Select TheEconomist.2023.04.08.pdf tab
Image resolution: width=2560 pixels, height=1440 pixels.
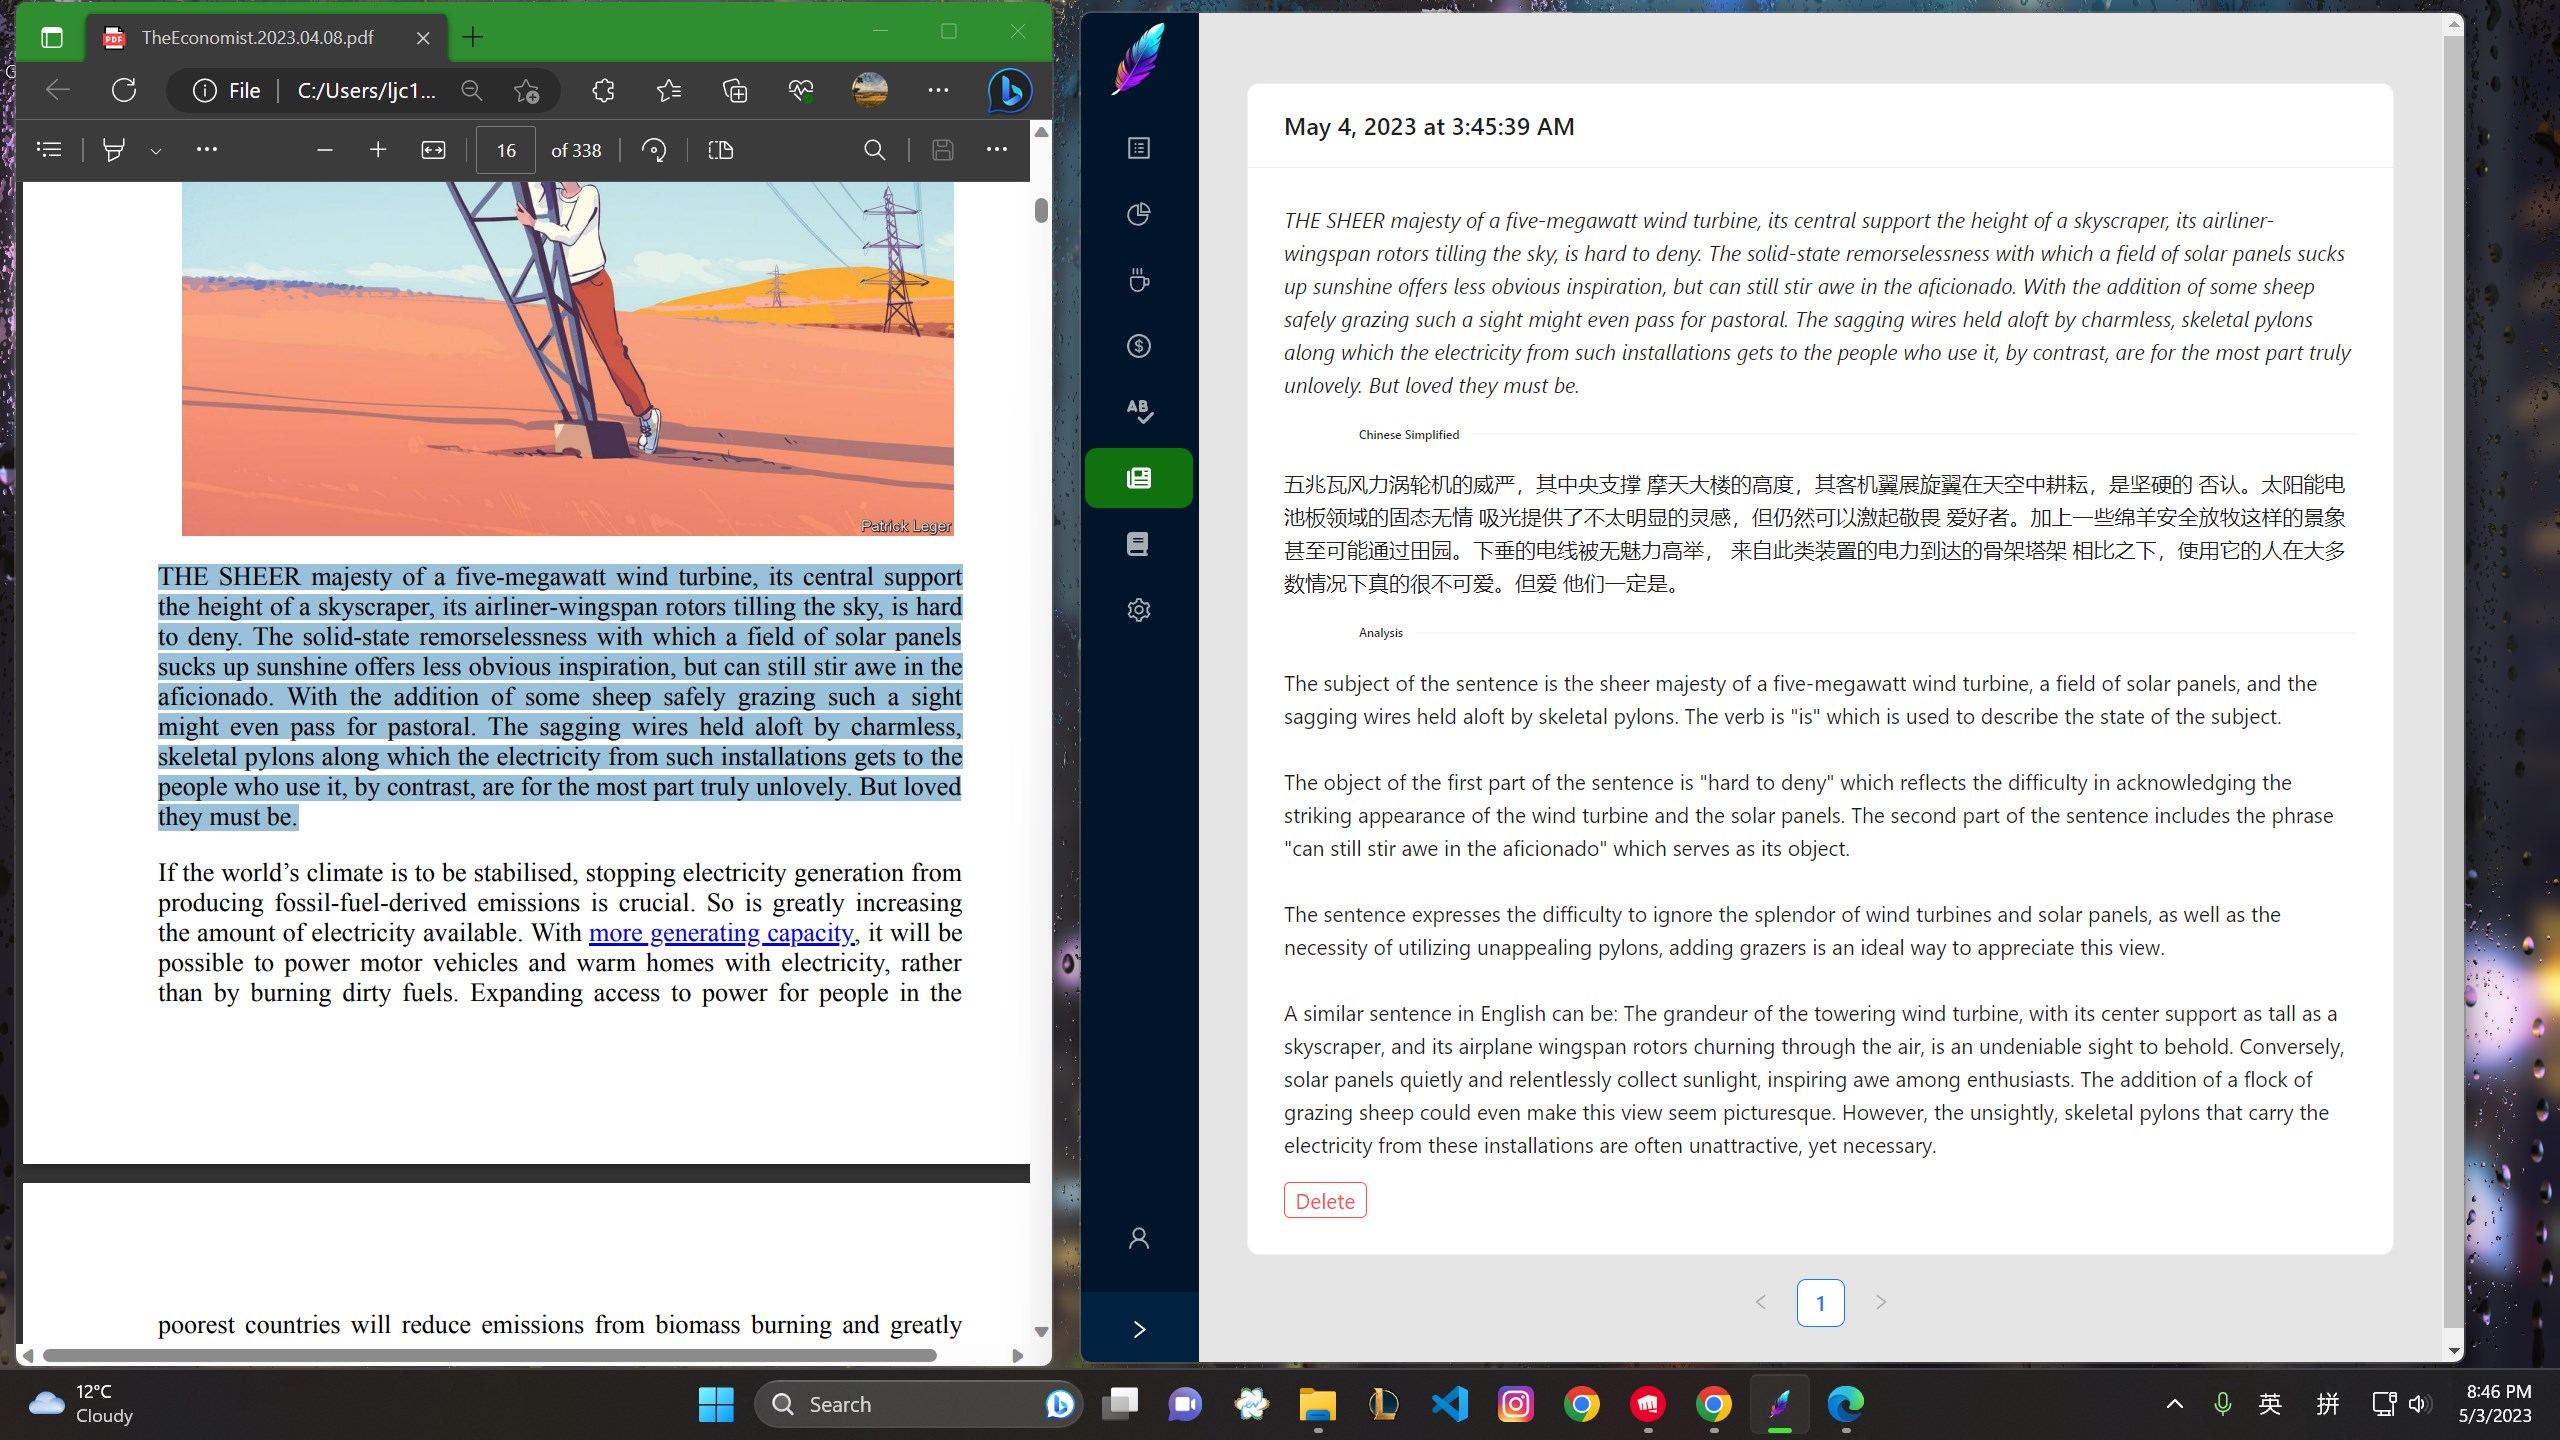(258, 38)
